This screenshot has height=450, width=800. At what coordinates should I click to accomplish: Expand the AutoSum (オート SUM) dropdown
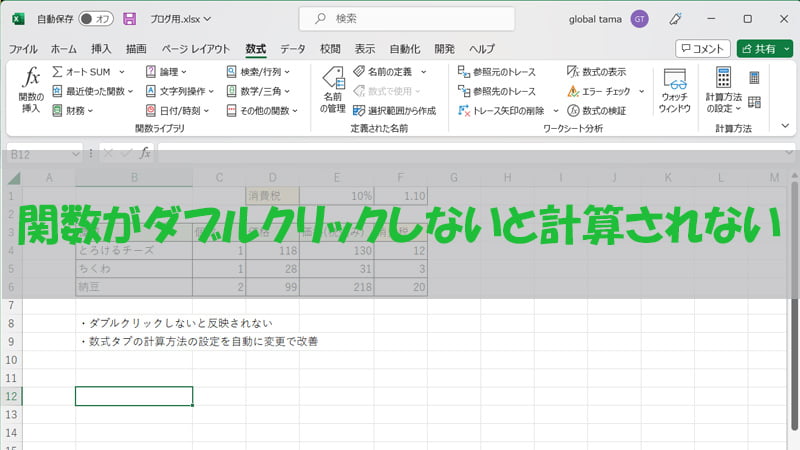click(121, 72)
